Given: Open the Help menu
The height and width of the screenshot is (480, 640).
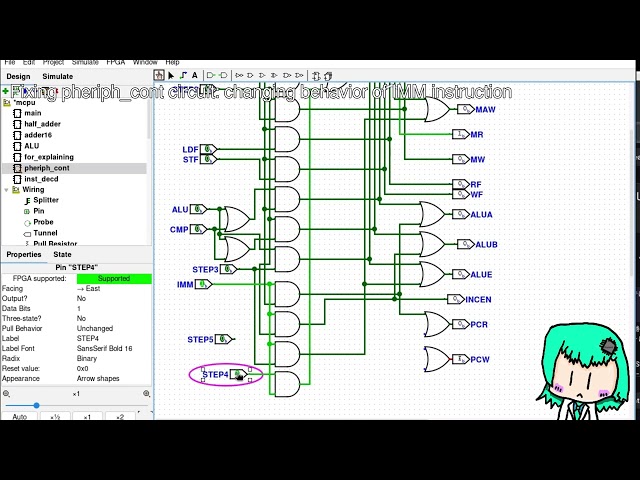Looking at the screenshot, I should tap(172, 62).
